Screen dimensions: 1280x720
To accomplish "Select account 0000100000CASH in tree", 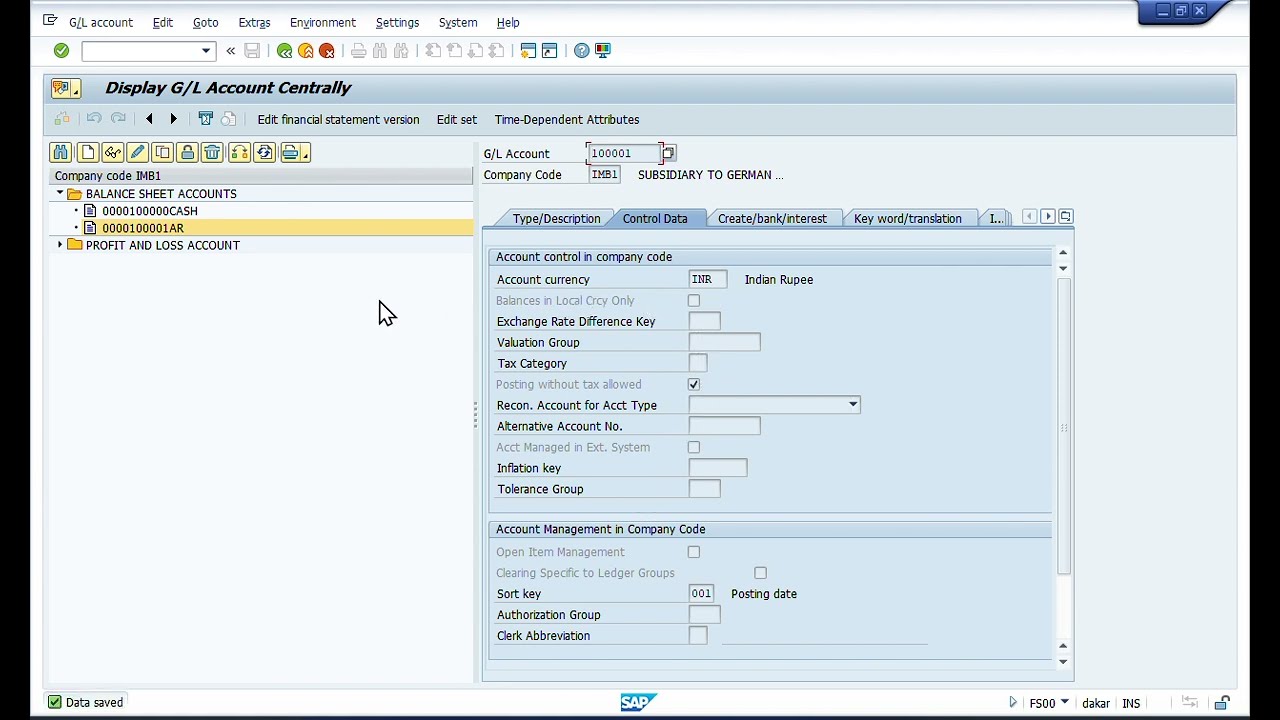I will [x=150, y=211].
